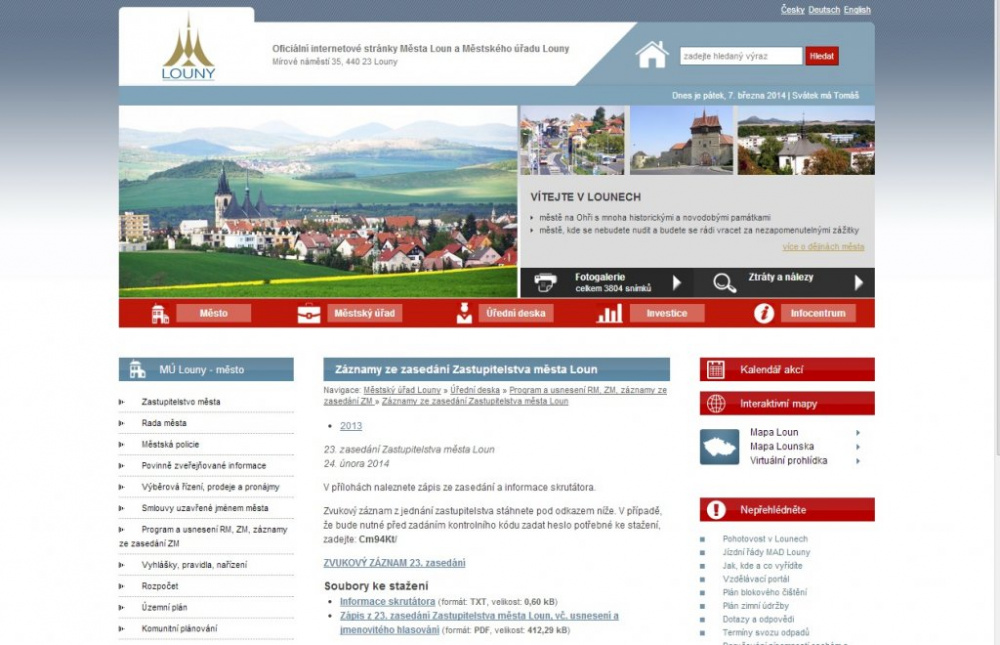The image size is (1000, 645).
Task: Open the Úřední deska breadcrumb link
Action: [475, 390]
